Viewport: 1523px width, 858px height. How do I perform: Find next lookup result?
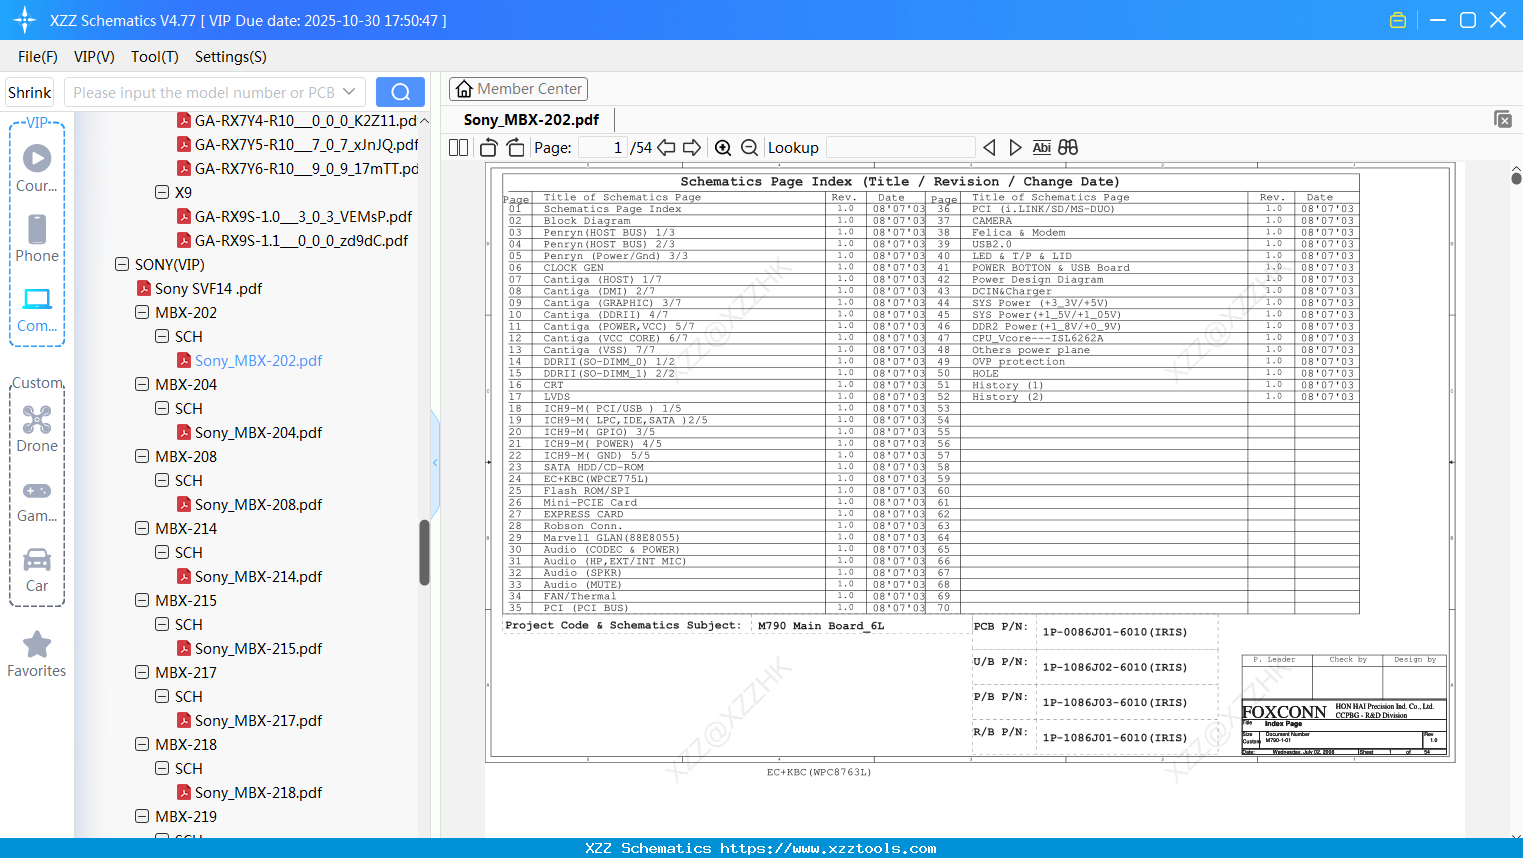pyautogui.click(x=1015, y=148)
